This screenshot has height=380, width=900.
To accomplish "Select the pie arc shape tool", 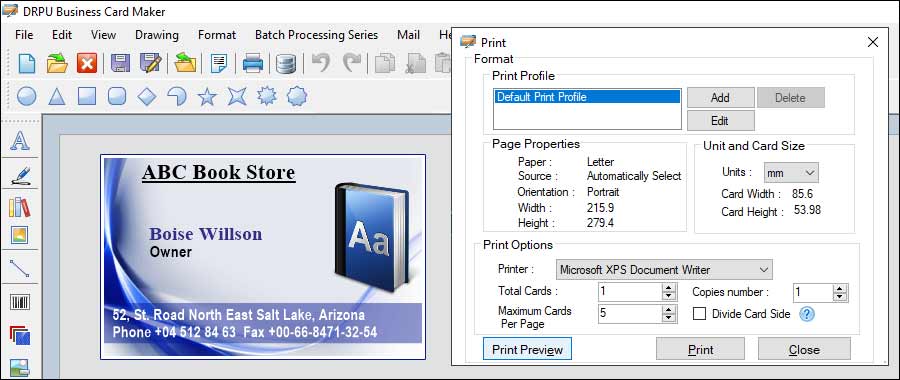I will [x=177, y=96].
